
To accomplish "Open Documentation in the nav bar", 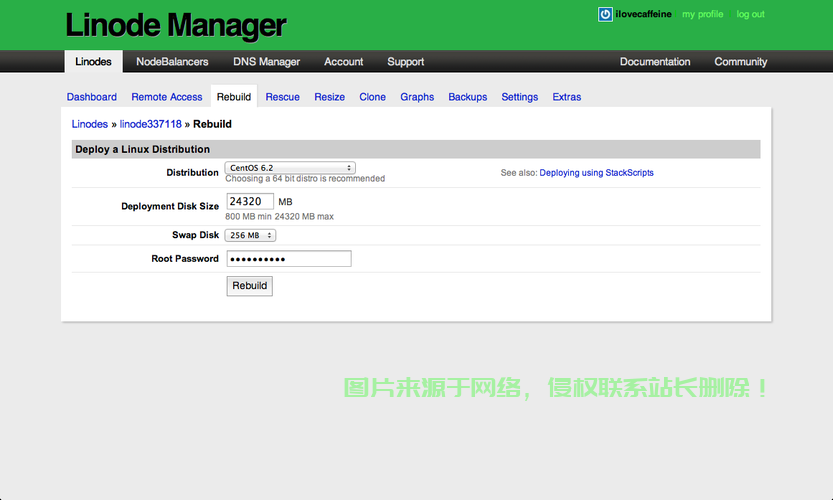I will pos(655,62).
